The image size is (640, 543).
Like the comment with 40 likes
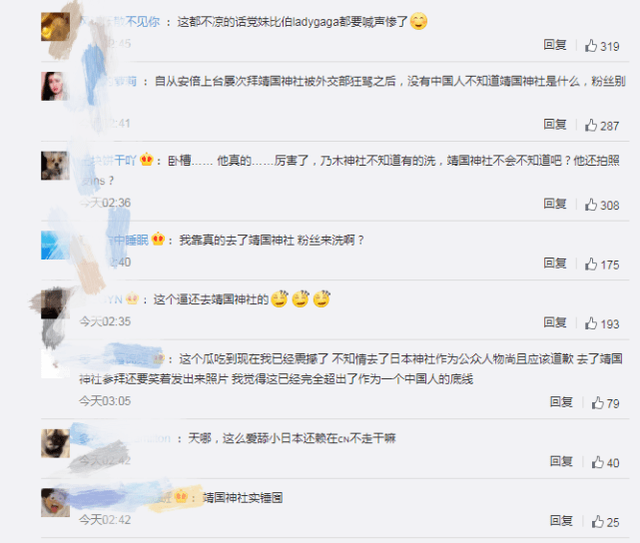pyautogui.click(x=598, y=462)
